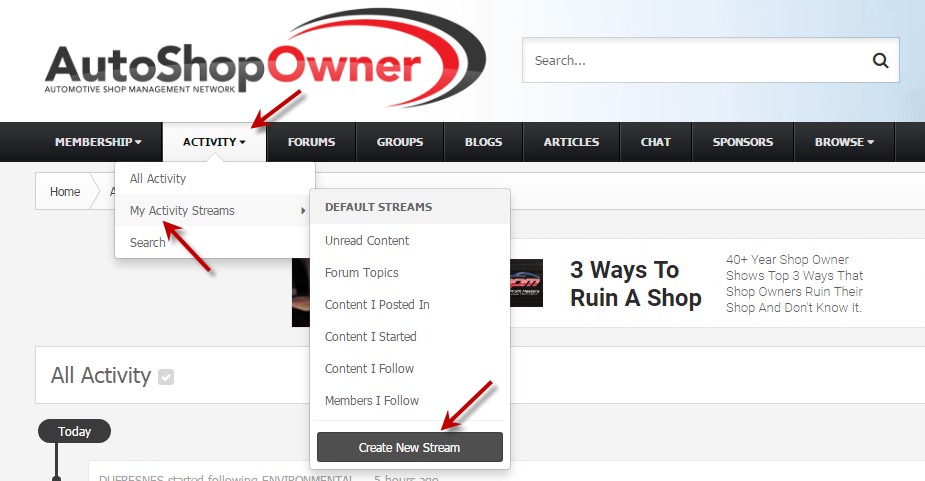The height and width of the screenshot is (481, 925).
Task: Open the Sponsors page
Action: 742,142
